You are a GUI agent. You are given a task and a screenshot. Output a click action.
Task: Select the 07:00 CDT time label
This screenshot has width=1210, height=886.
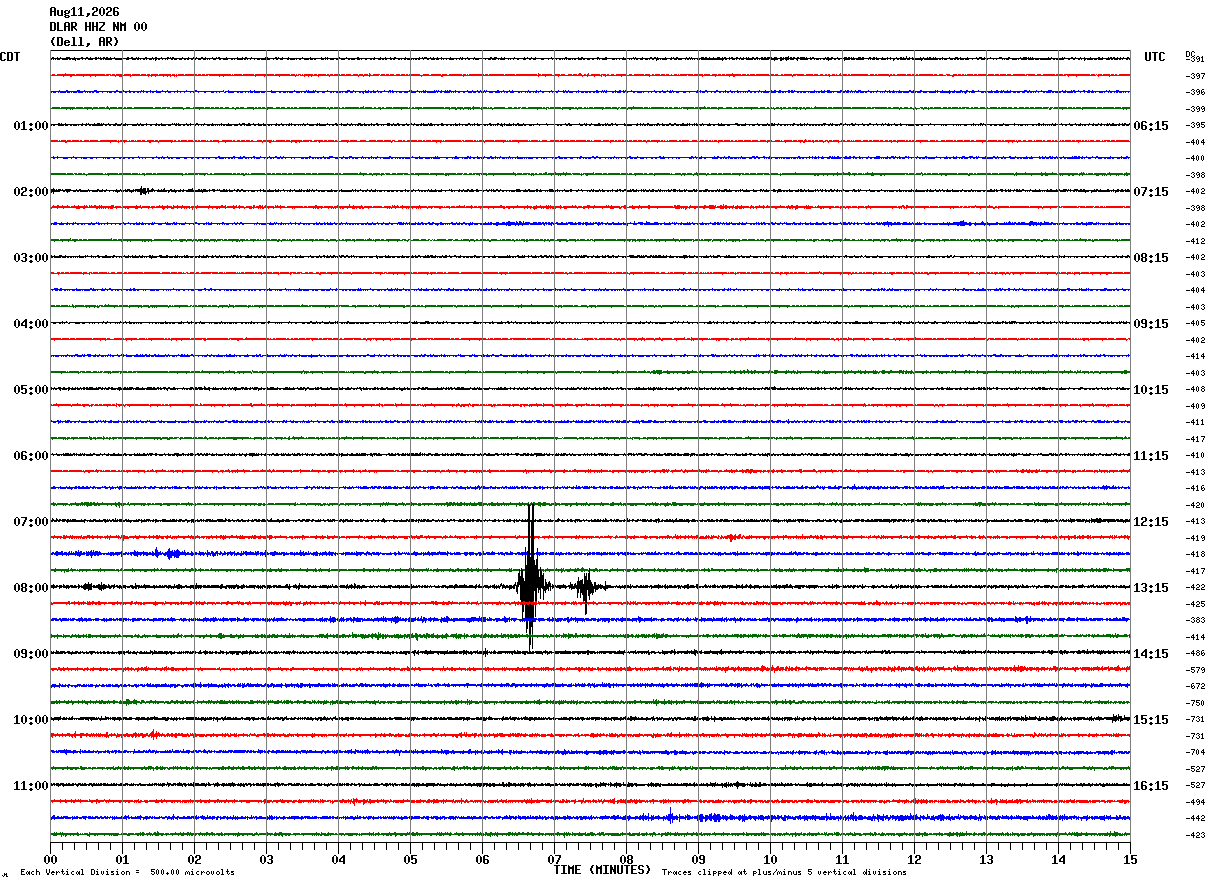(31, 521)
